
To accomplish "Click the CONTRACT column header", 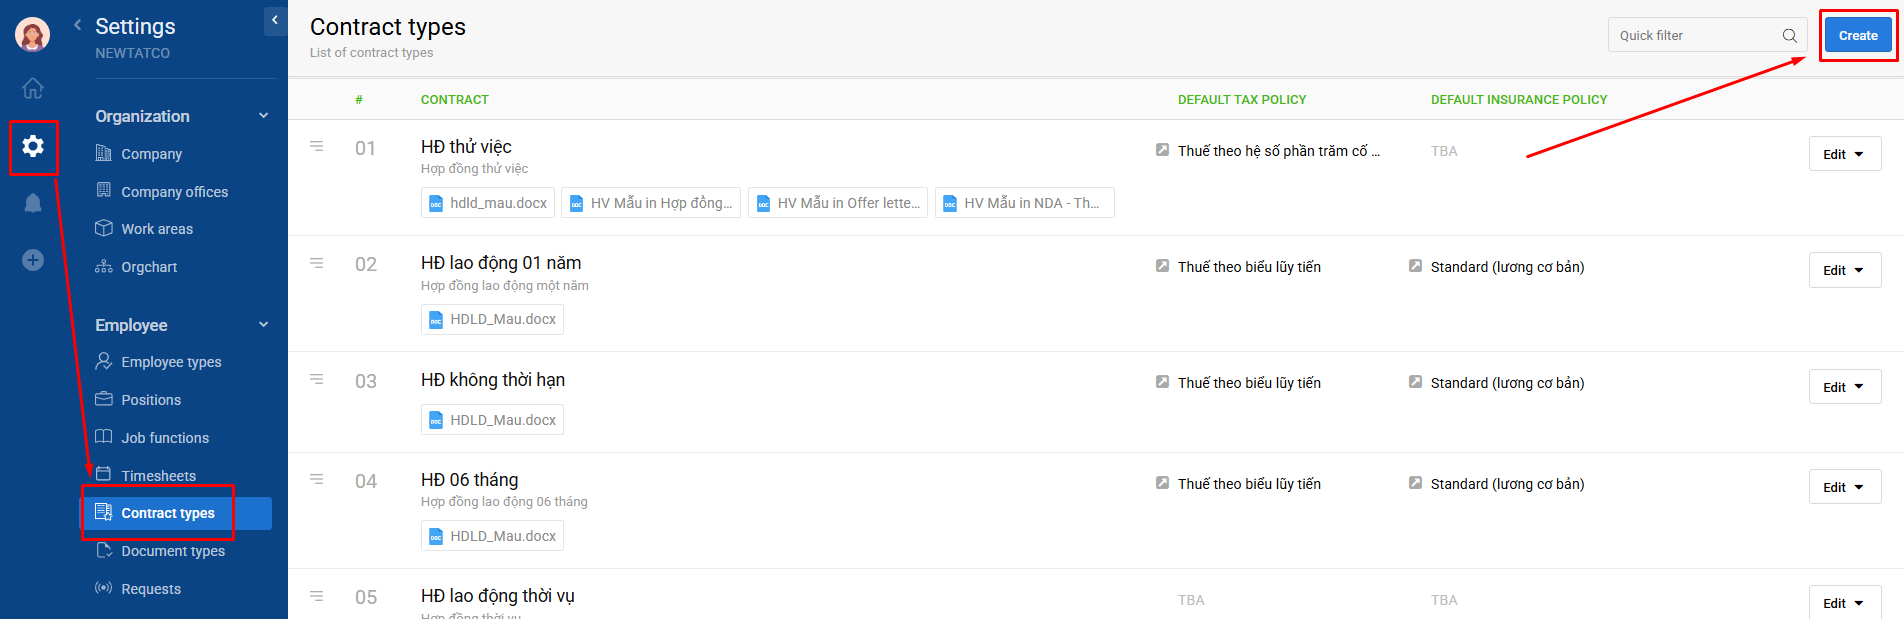I will click(x=455, y=100).
